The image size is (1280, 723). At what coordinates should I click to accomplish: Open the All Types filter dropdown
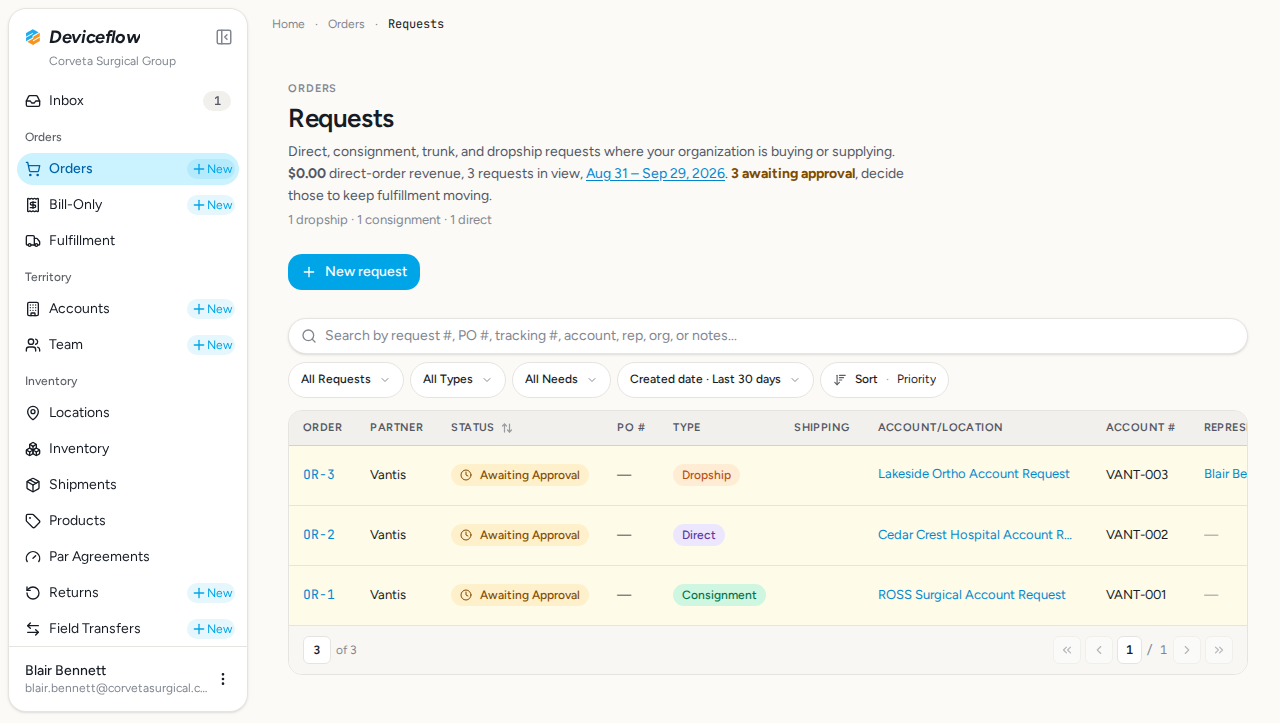(458, 380)
